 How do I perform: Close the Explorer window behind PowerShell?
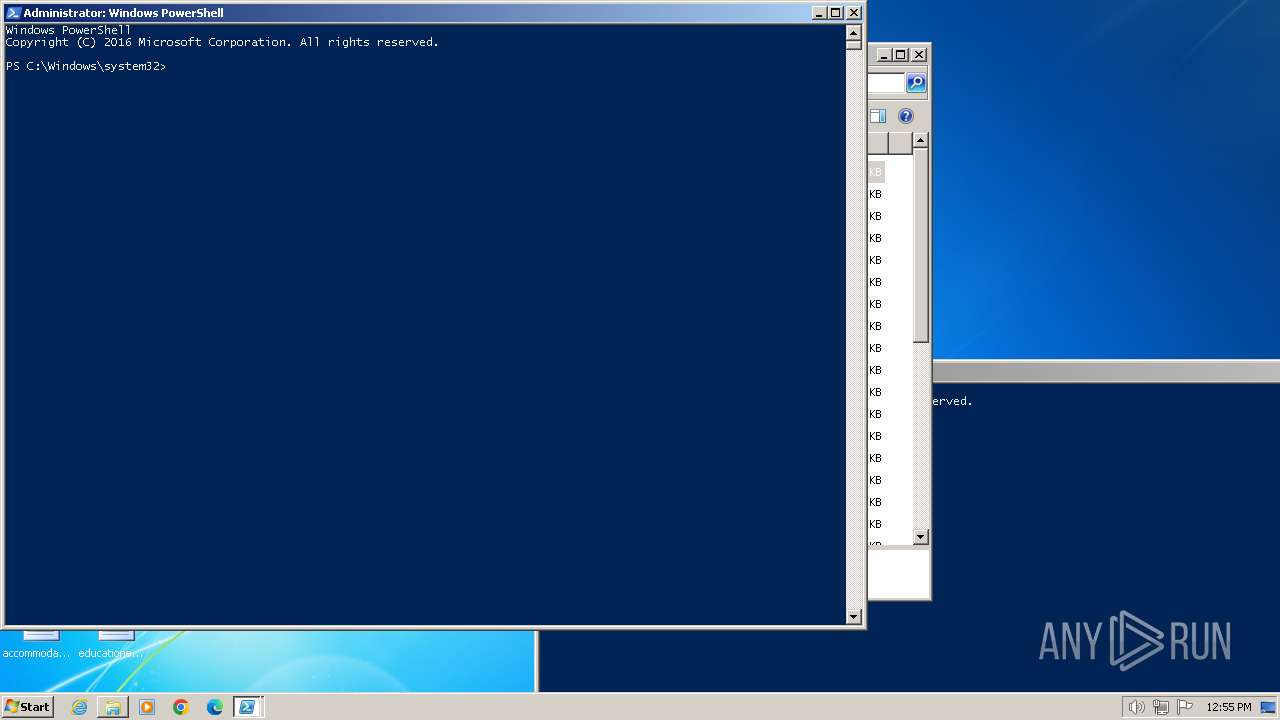[919, 55]
